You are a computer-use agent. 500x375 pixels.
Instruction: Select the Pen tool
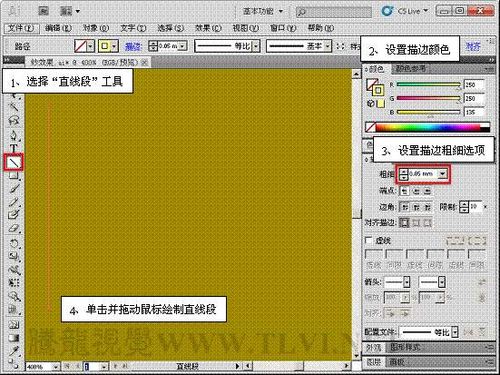[13, 135]
